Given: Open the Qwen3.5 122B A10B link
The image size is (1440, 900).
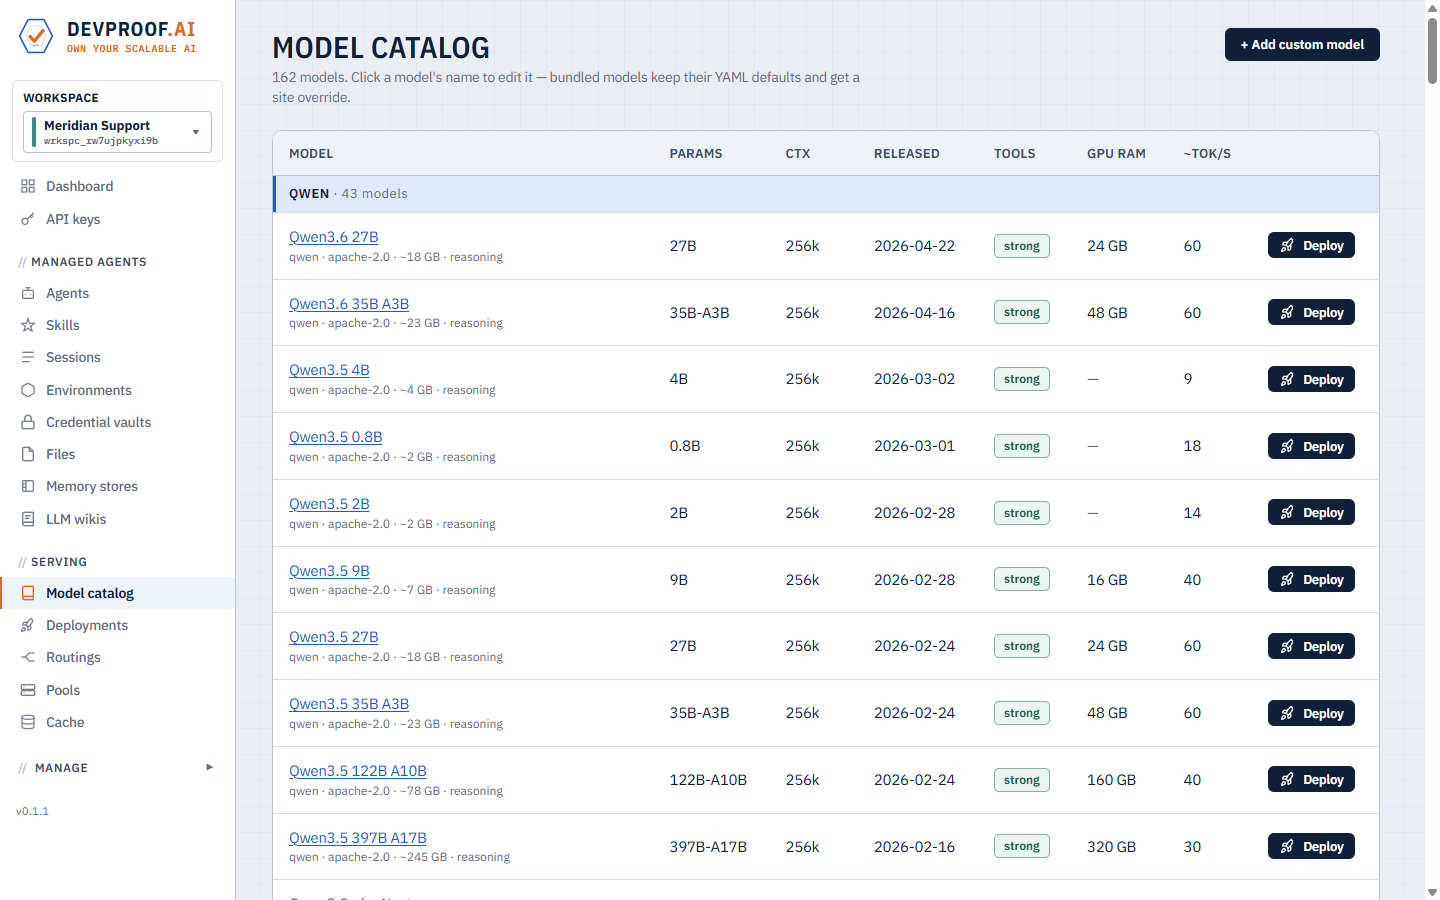Looking at the screenshot, I should click(358, 771).
